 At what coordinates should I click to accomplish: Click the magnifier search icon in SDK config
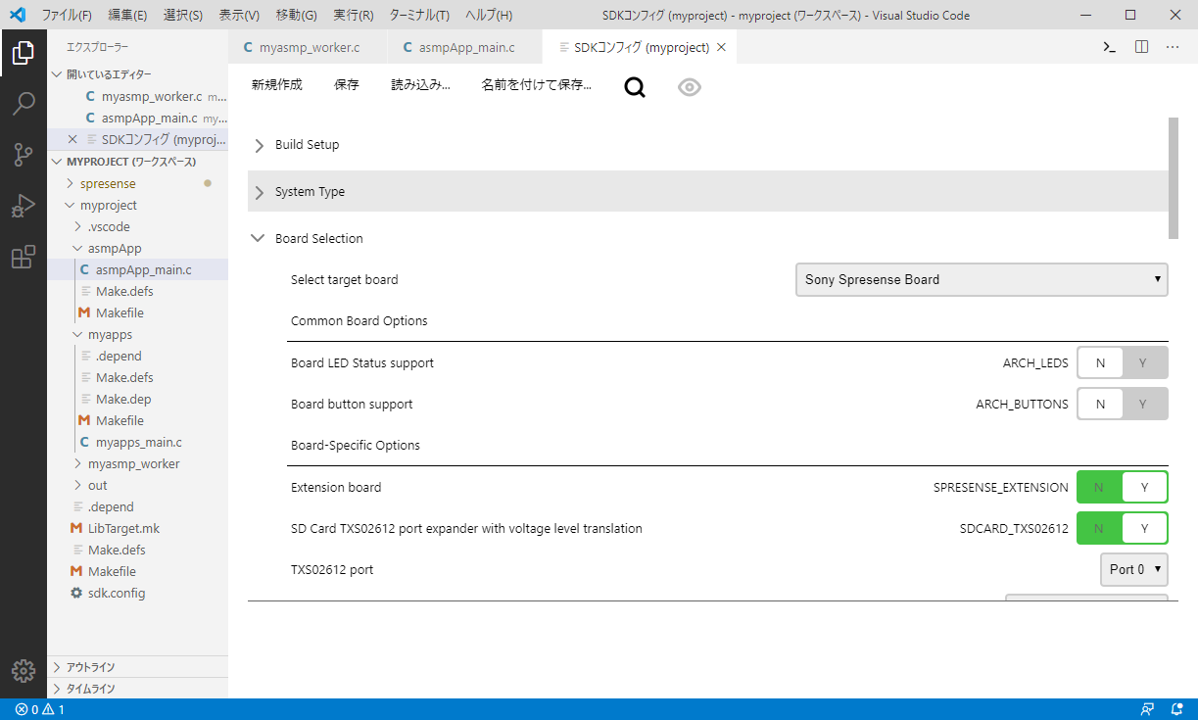tap(634, 87)
